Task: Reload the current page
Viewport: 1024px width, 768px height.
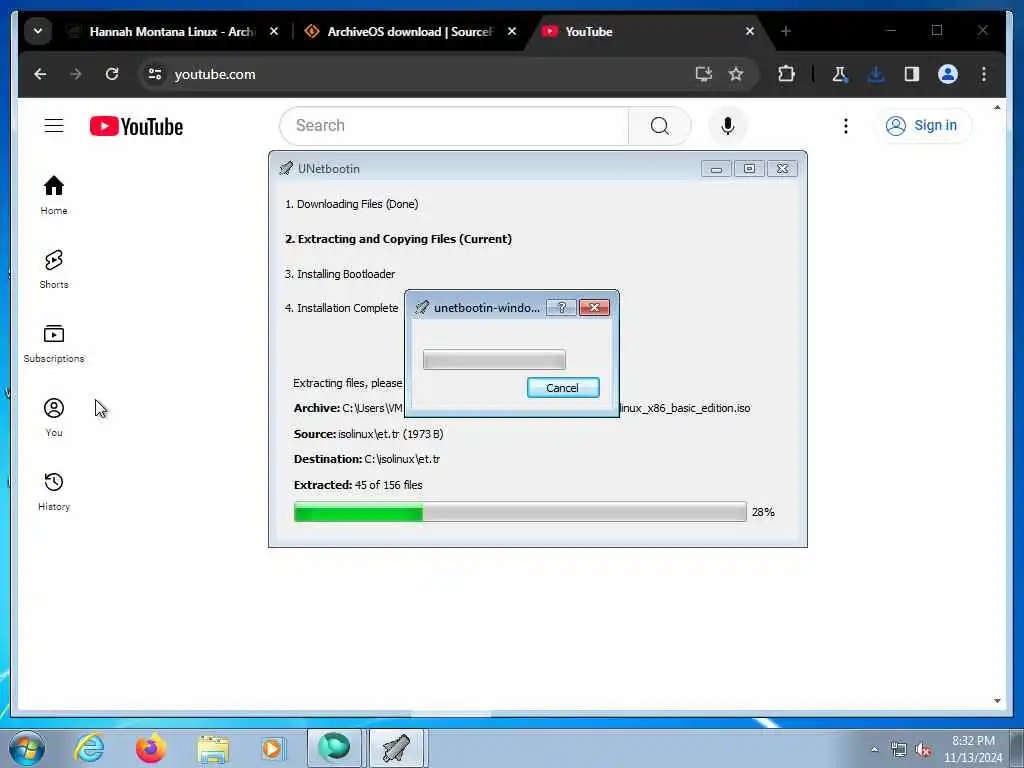Action: tap(112, 74)
